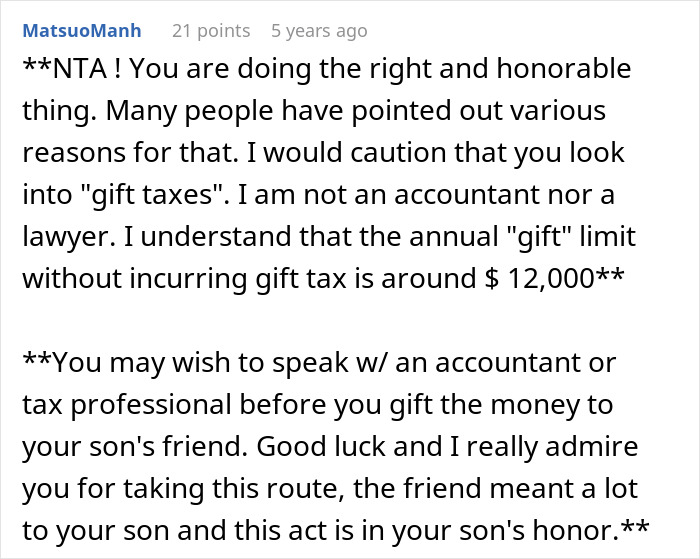Click the "21 points" score
This screenshot has width=700, height=559.
[x=209, y=31]
